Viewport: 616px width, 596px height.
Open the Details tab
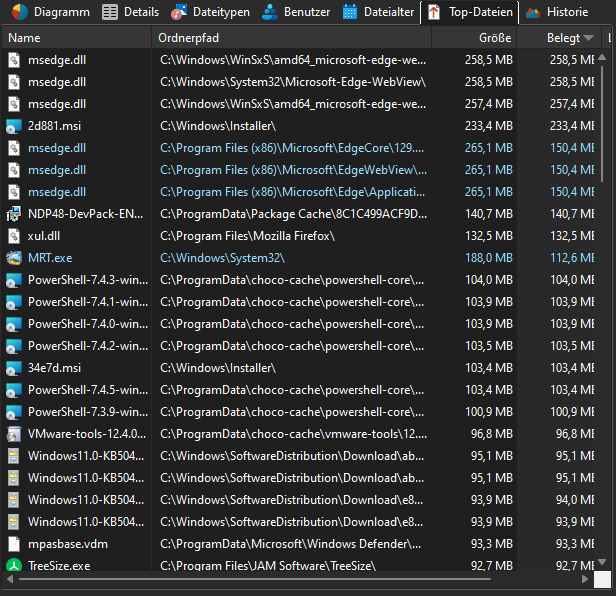click(130, 12)
